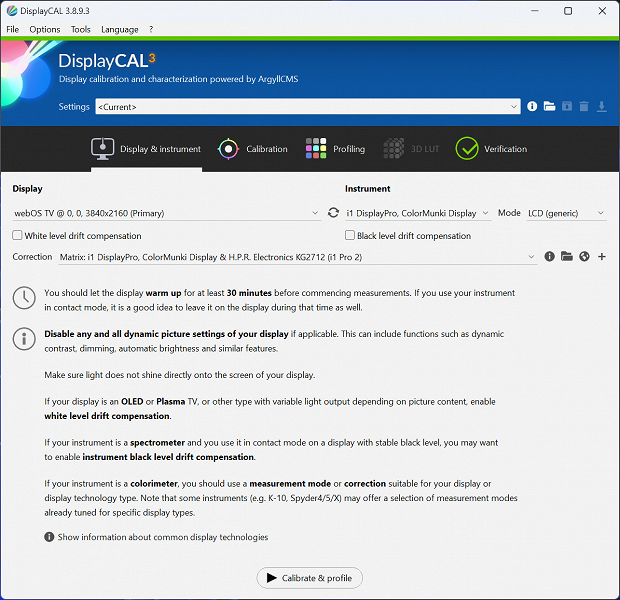Open the Options menu
620x600 pixels.
[45, 29]
